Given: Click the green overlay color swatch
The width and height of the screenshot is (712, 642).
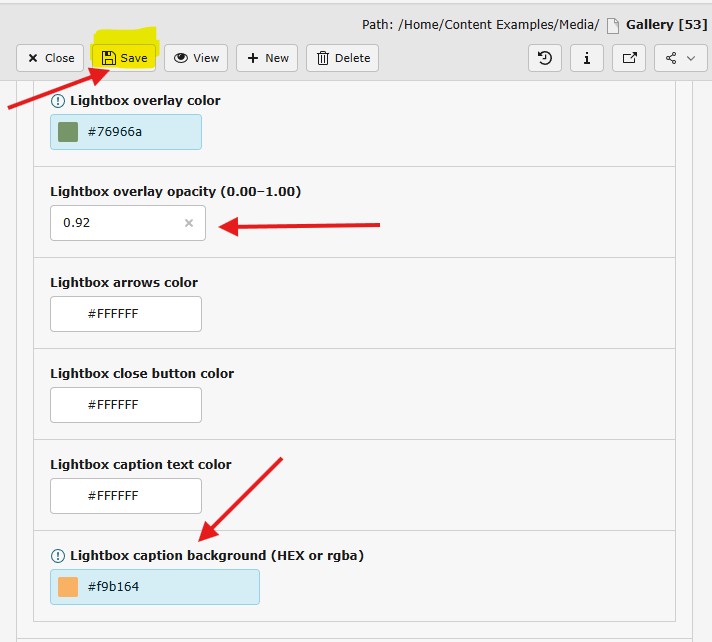Looking at the screenshot, I should (68, 132).
